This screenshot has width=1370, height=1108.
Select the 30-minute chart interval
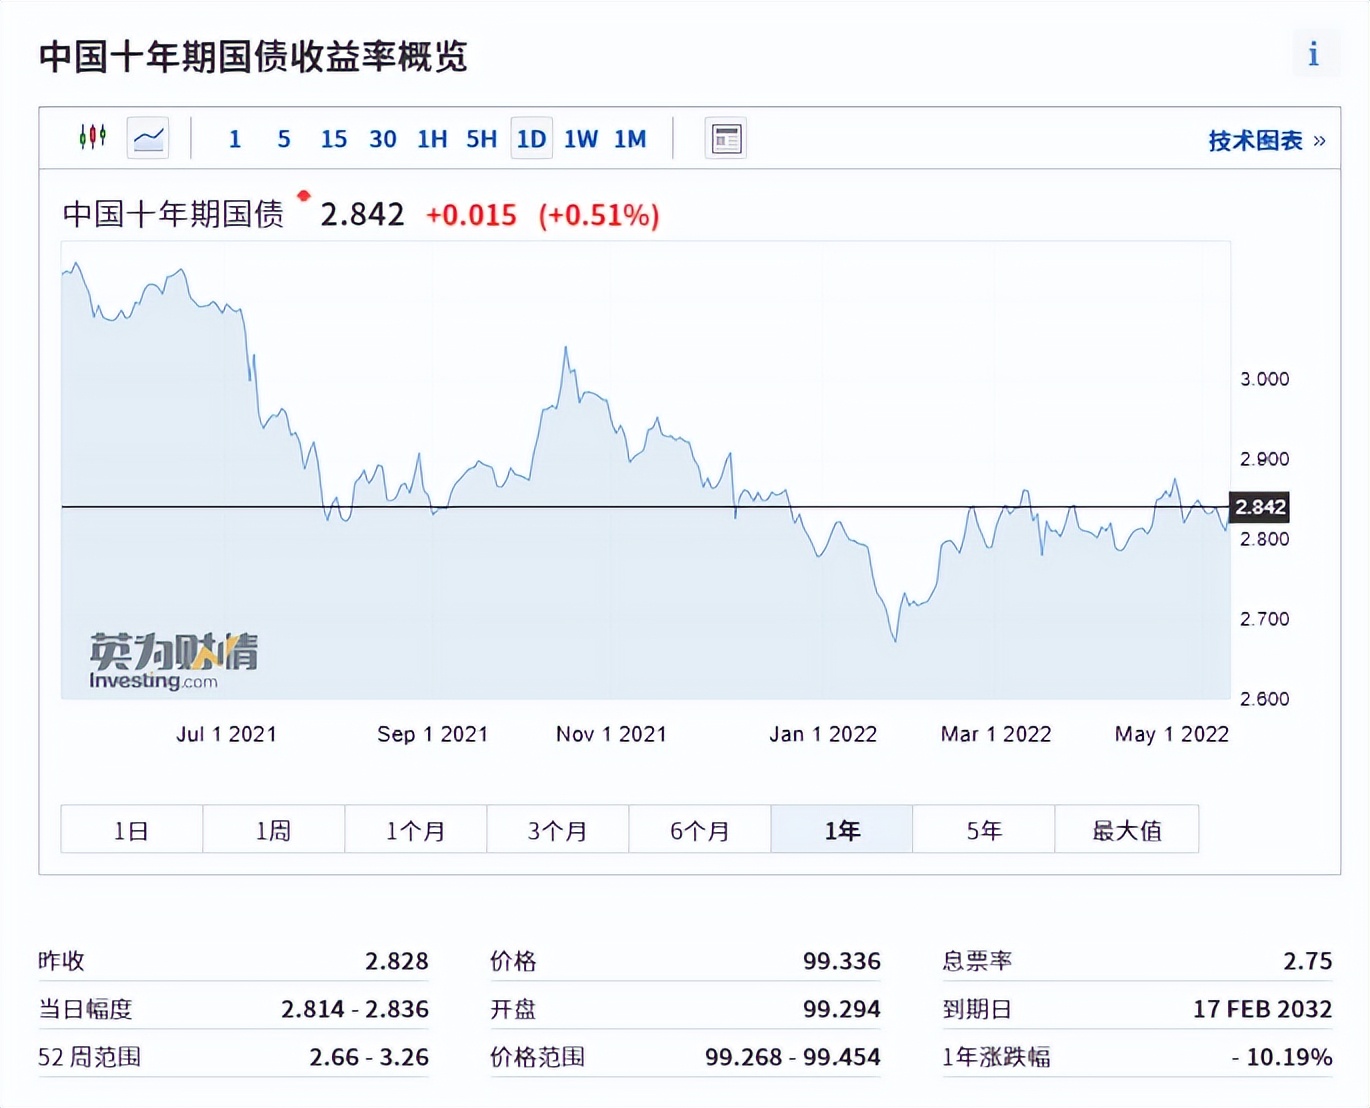[x=383, y=138]
